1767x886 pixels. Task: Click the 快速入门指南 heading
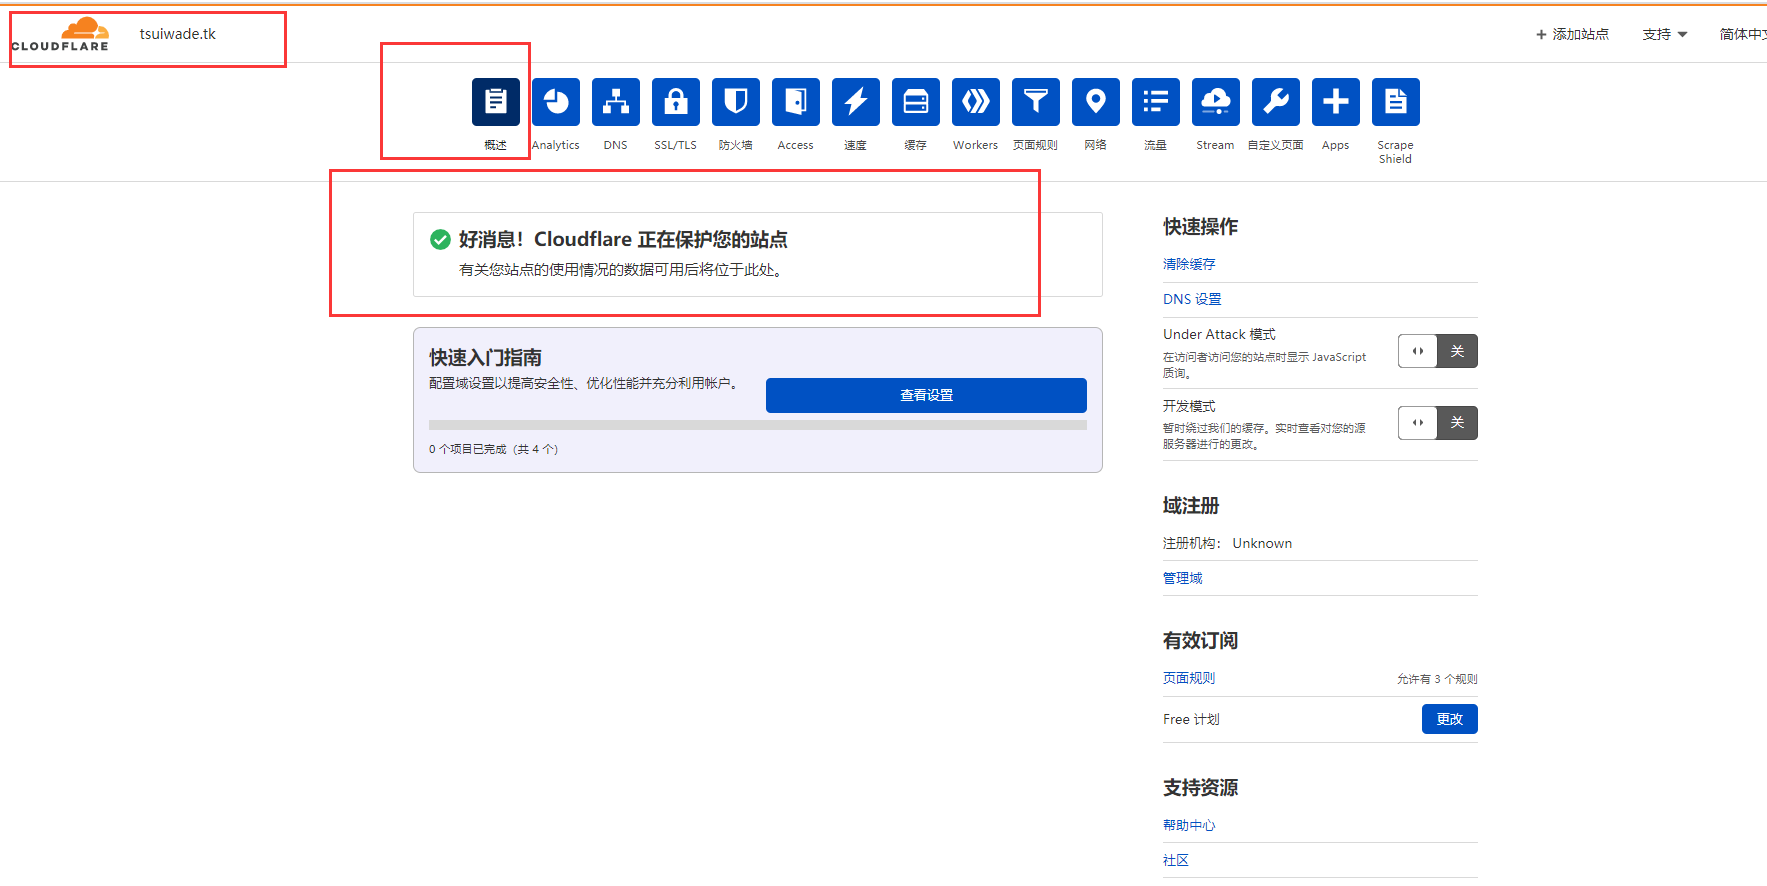(x=486, y=357)
